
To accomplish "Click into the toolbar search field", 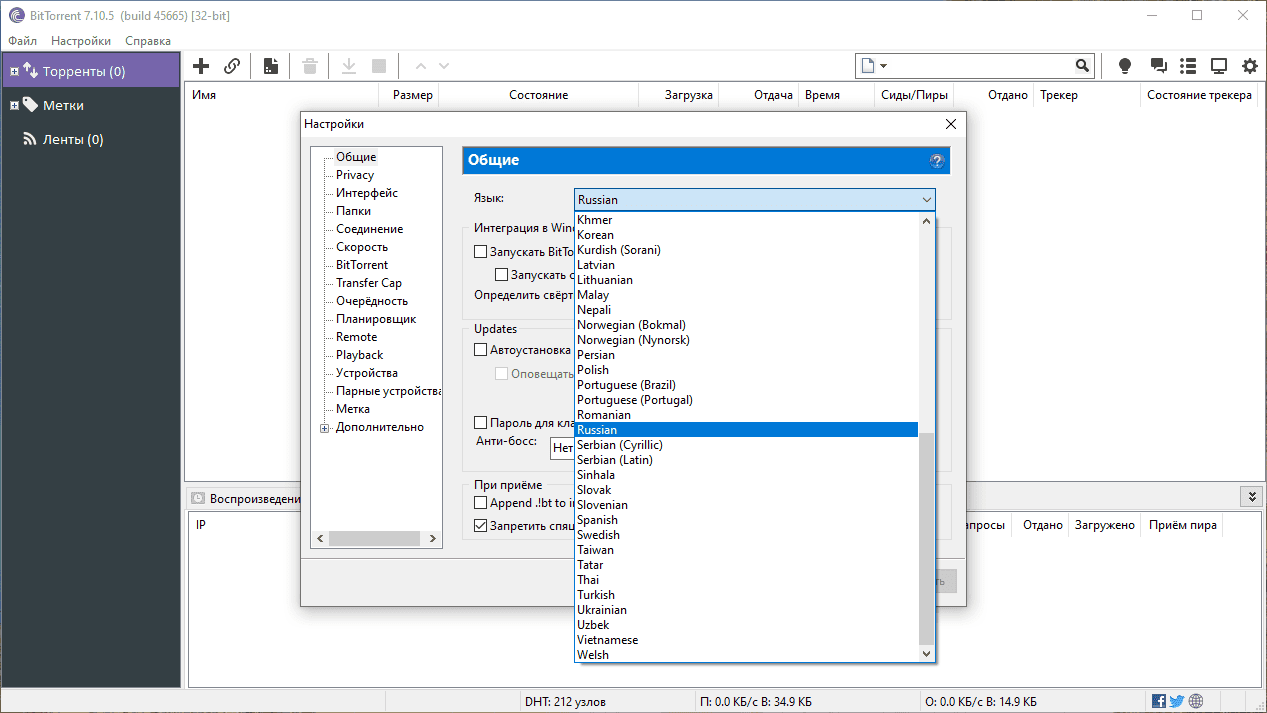I will 980,66.
